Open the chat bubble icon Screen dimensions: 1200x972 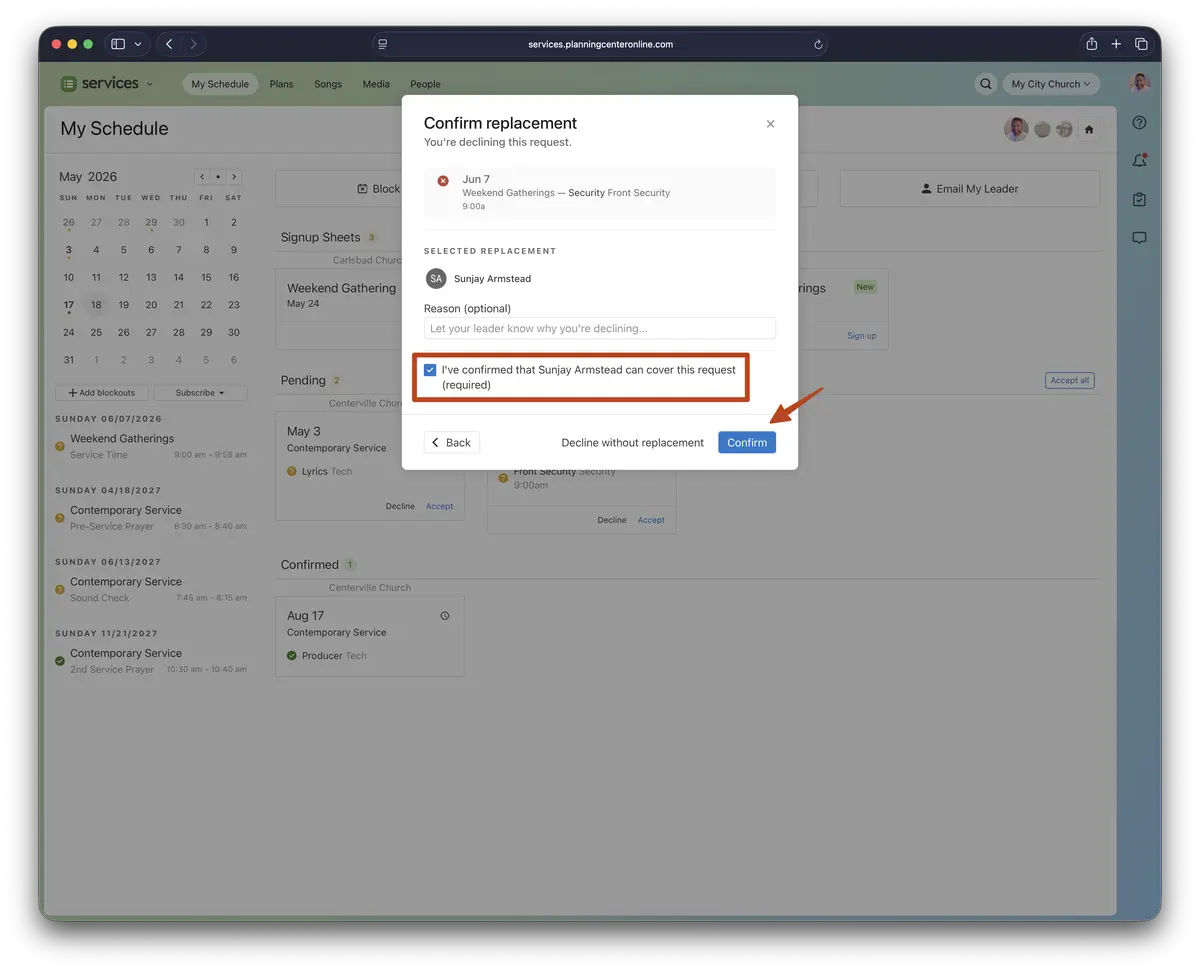[x=1139, y=238]
